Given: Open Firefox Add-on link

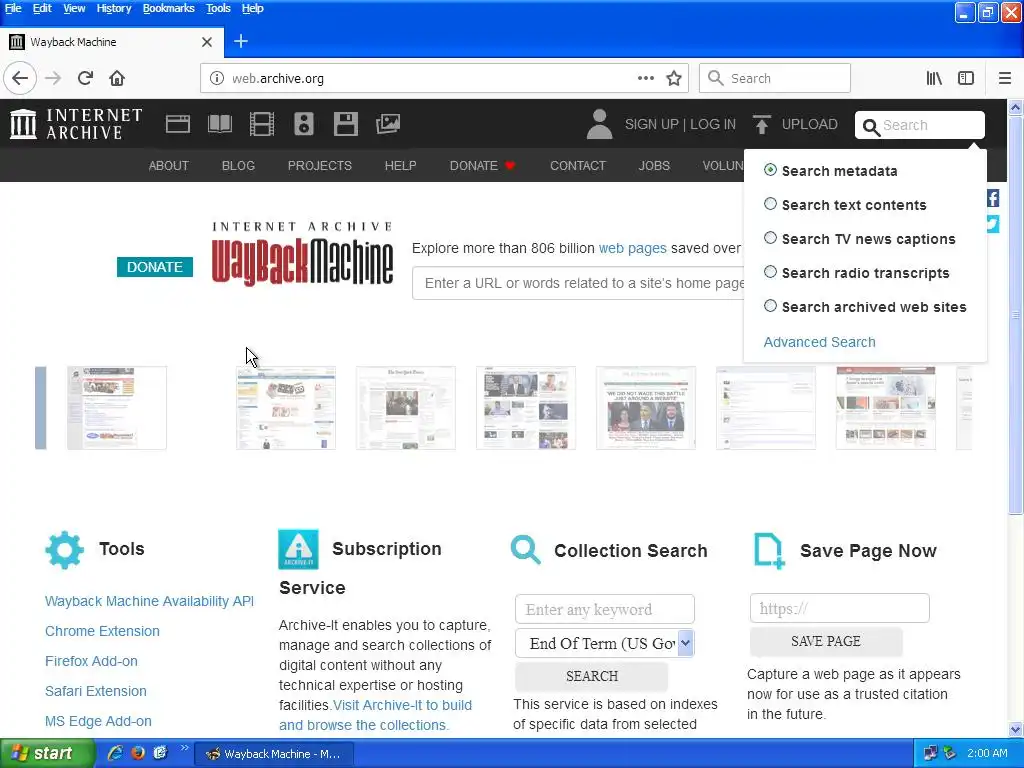Looking at the screenshot, I should [x=91, y=661].
